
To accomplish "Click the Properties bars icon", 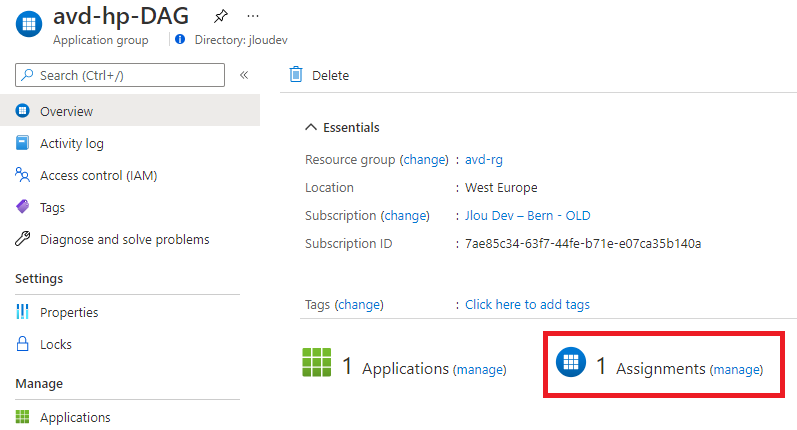I will coord(22,312).
